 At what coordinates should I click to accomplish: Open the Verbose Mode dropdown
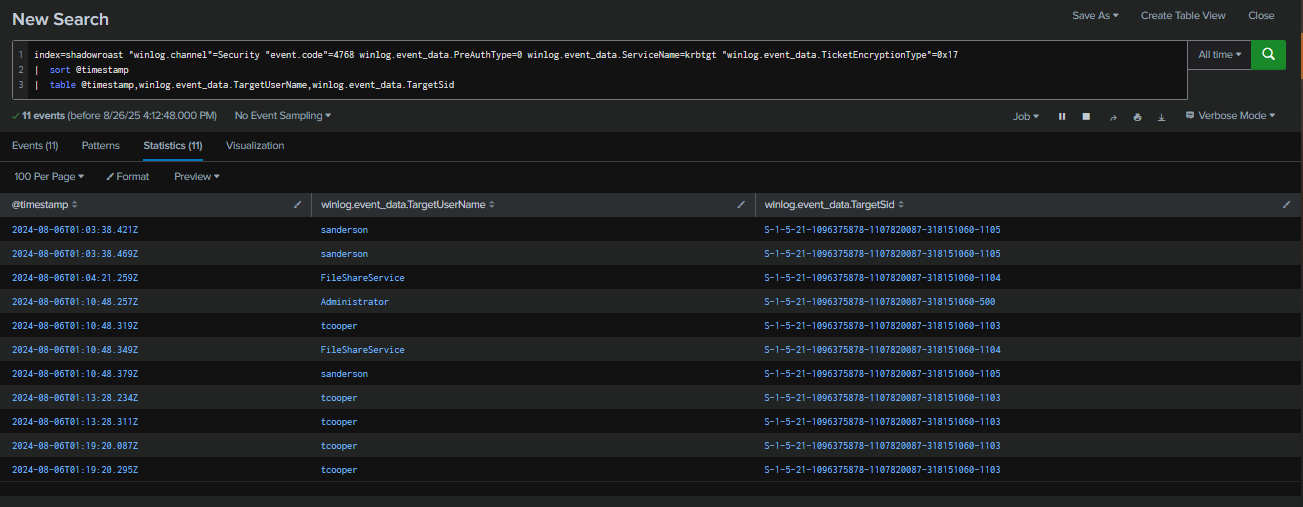[x=1230, y=116]
